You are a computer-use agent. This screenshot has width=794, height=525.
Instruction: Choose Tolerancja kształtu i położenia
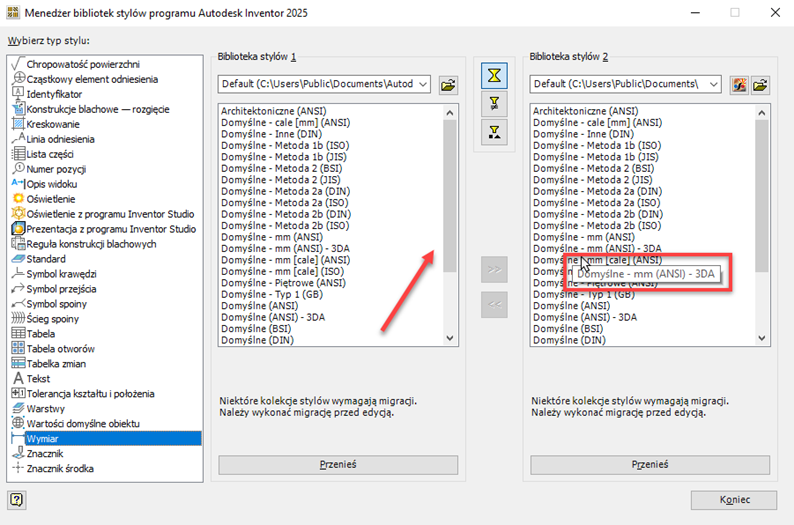click(91, 394)
